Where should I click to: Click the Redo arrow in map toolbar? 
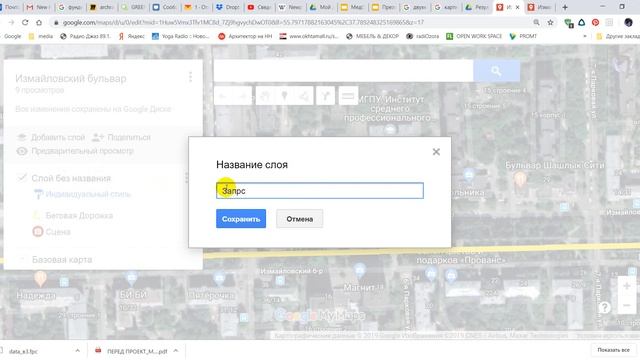coord(243,96)
